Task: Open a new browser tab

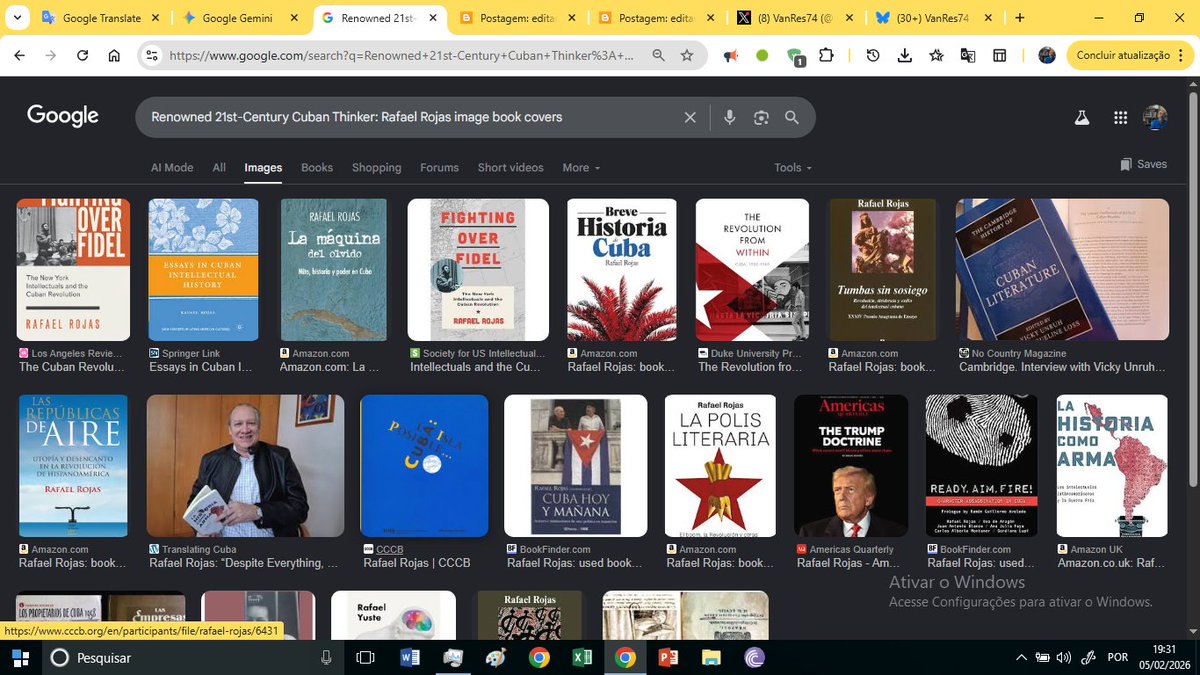Action: 1019,18
